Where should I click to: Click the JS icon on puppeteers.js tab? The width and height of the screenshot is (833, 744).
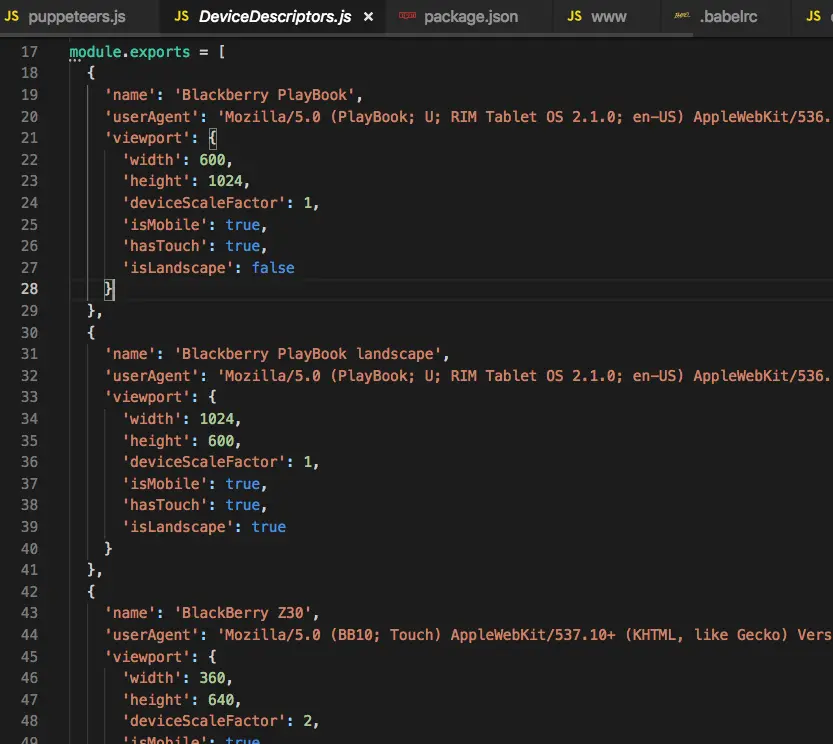tap(12, 16)
